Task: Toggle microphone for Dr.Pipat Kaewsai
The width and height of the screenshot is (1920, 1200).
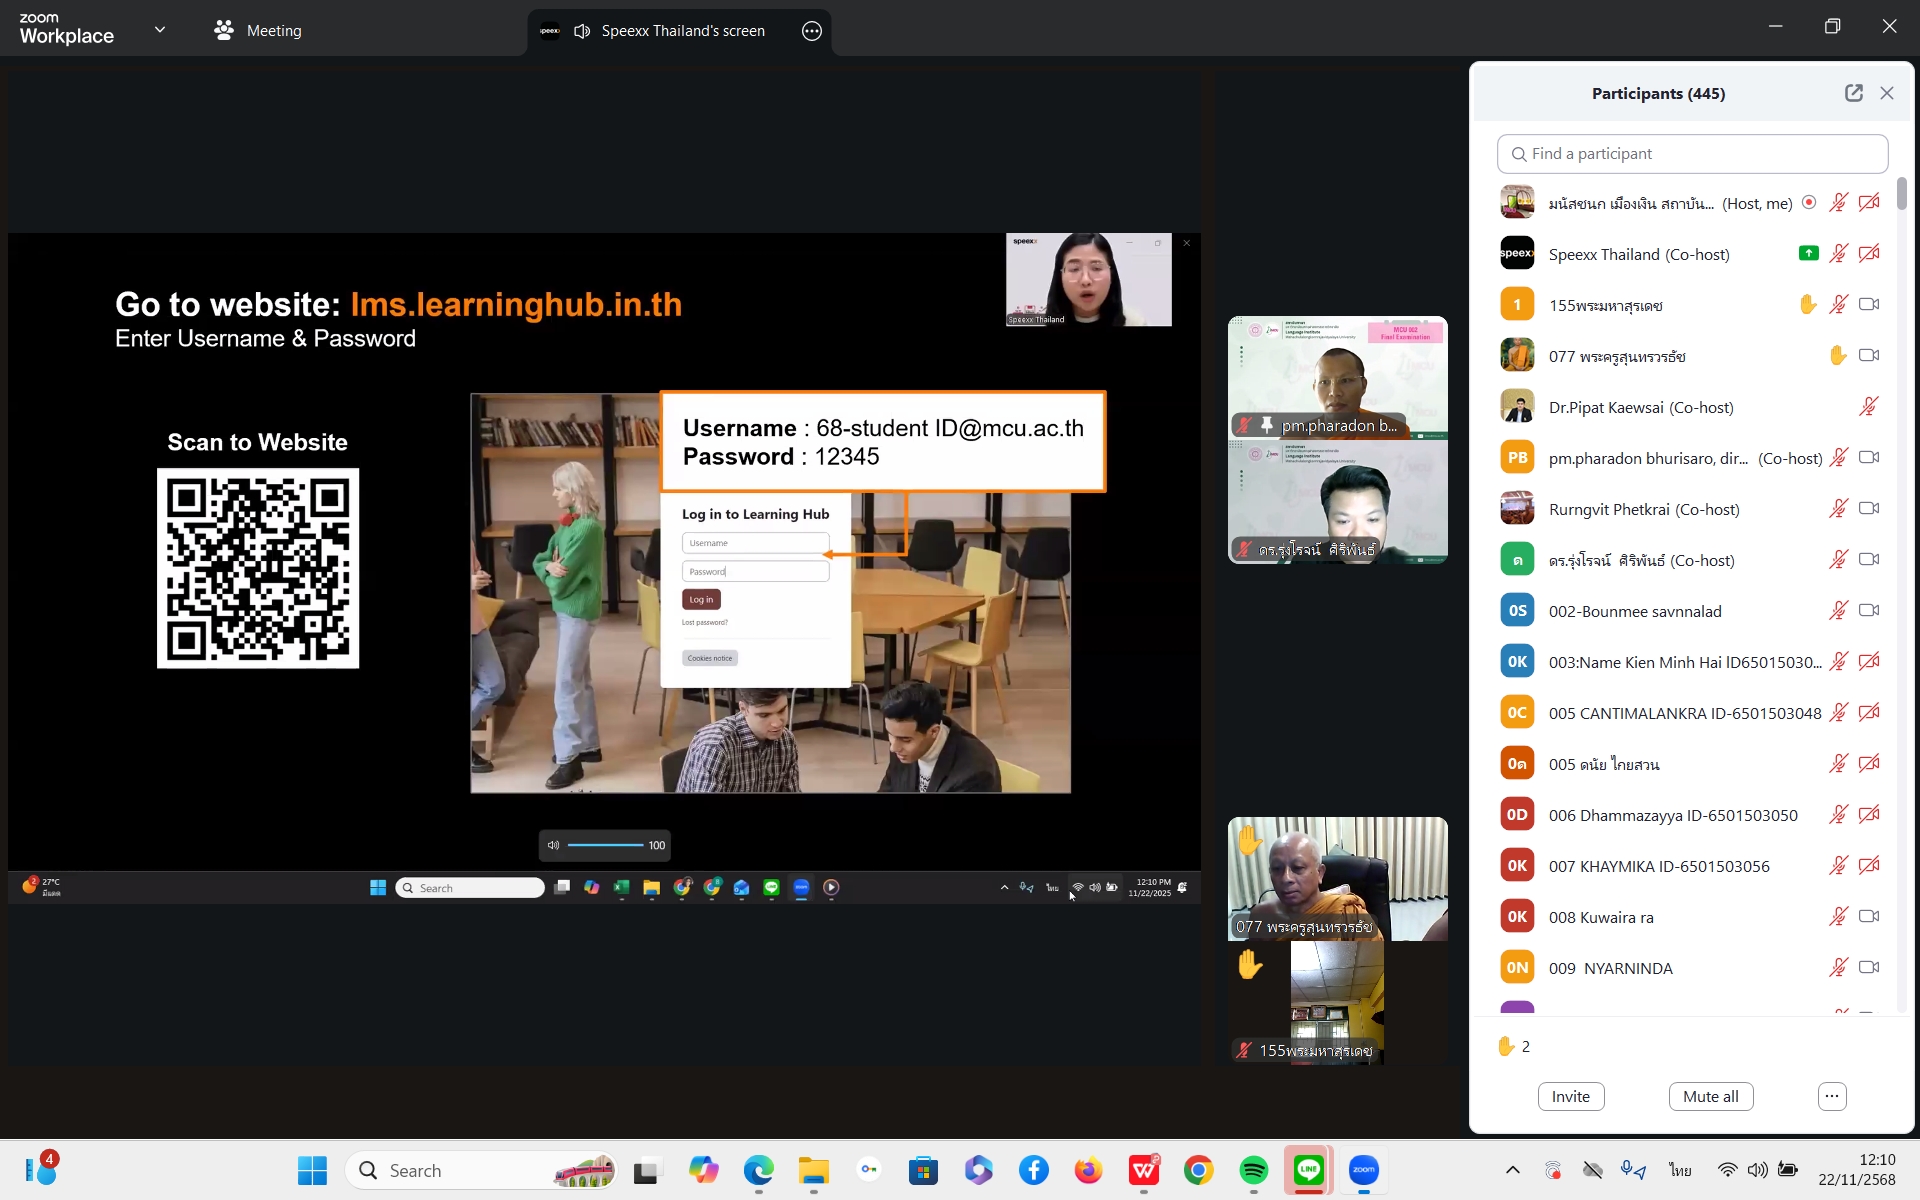Action: 1868,407
